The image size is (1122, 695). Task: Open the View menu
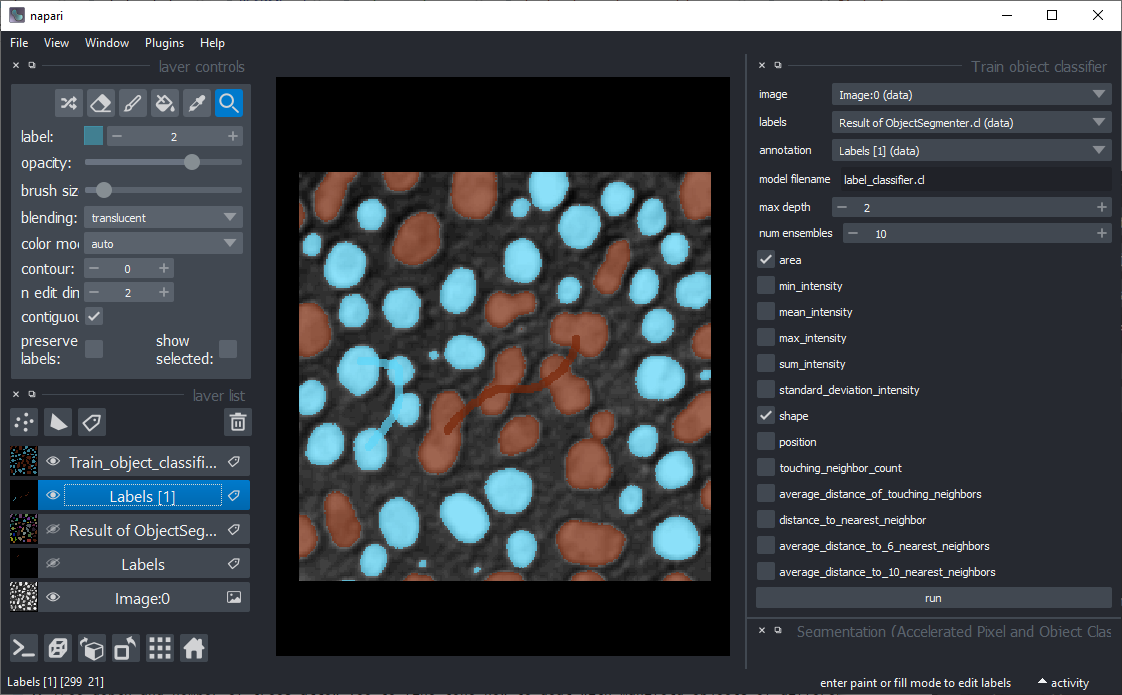56,43
